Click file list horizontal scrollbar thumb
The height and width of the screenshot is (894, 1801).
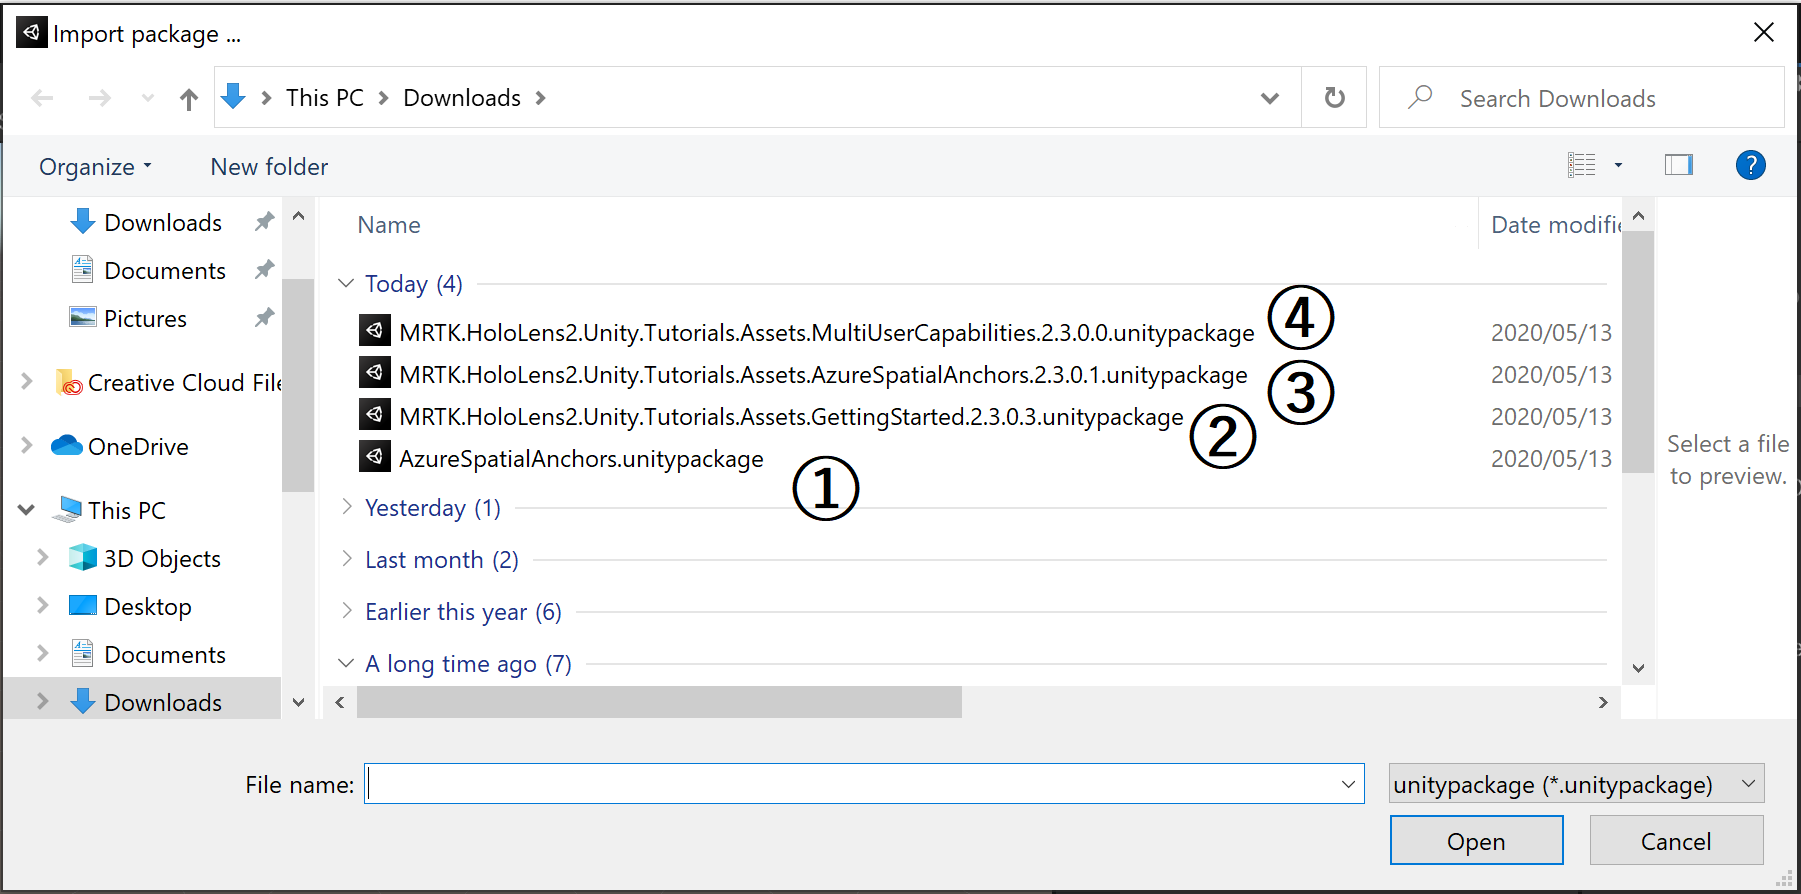(x=659, y=702)
